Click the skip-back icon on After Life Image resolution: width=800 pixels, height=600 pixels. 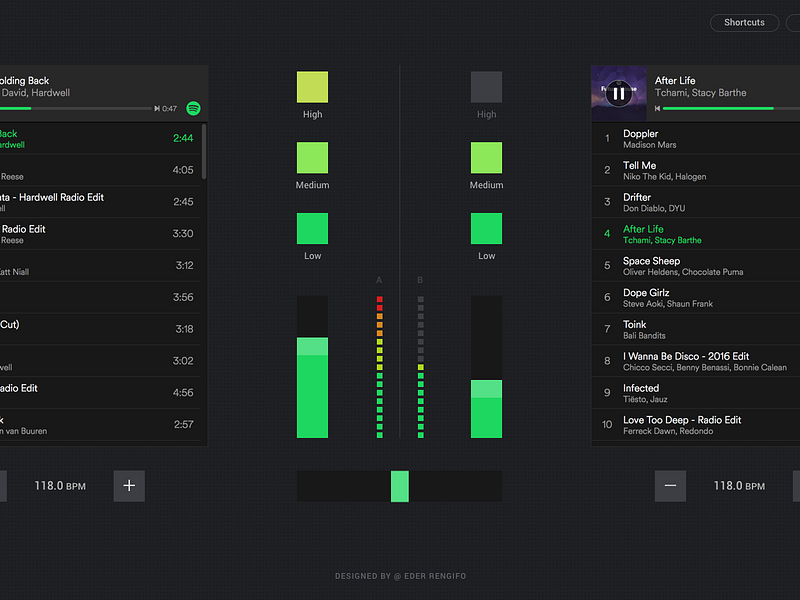(657, 108)
